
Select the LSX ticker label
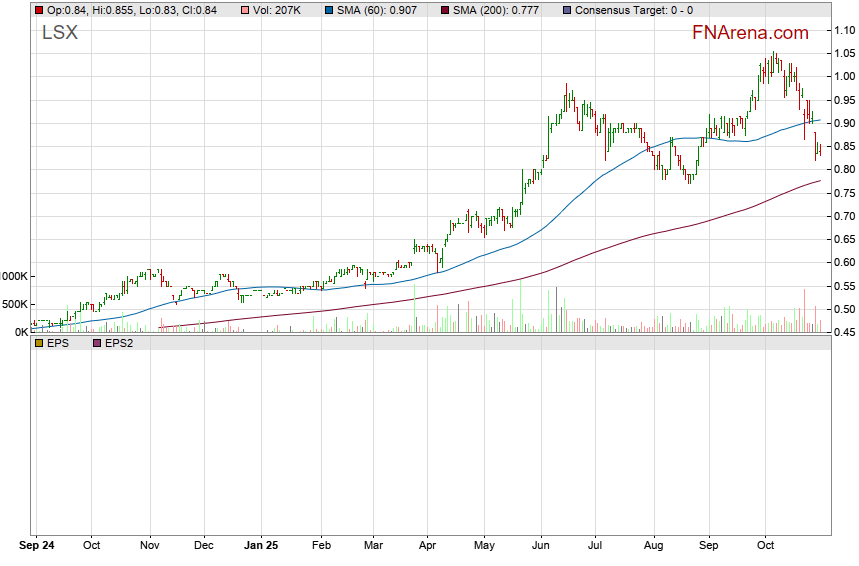59,33
